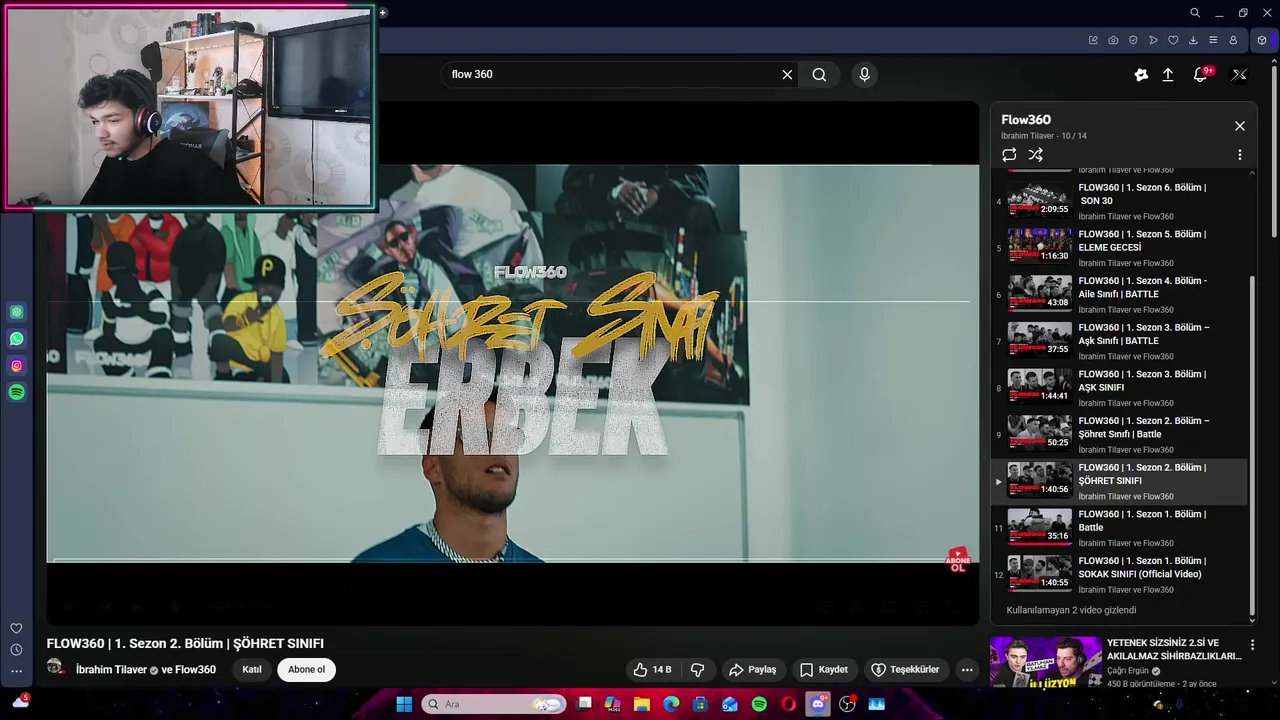
Task: Play SOKAK SINIFI Official Video entry
Action: click(1119, 574)
